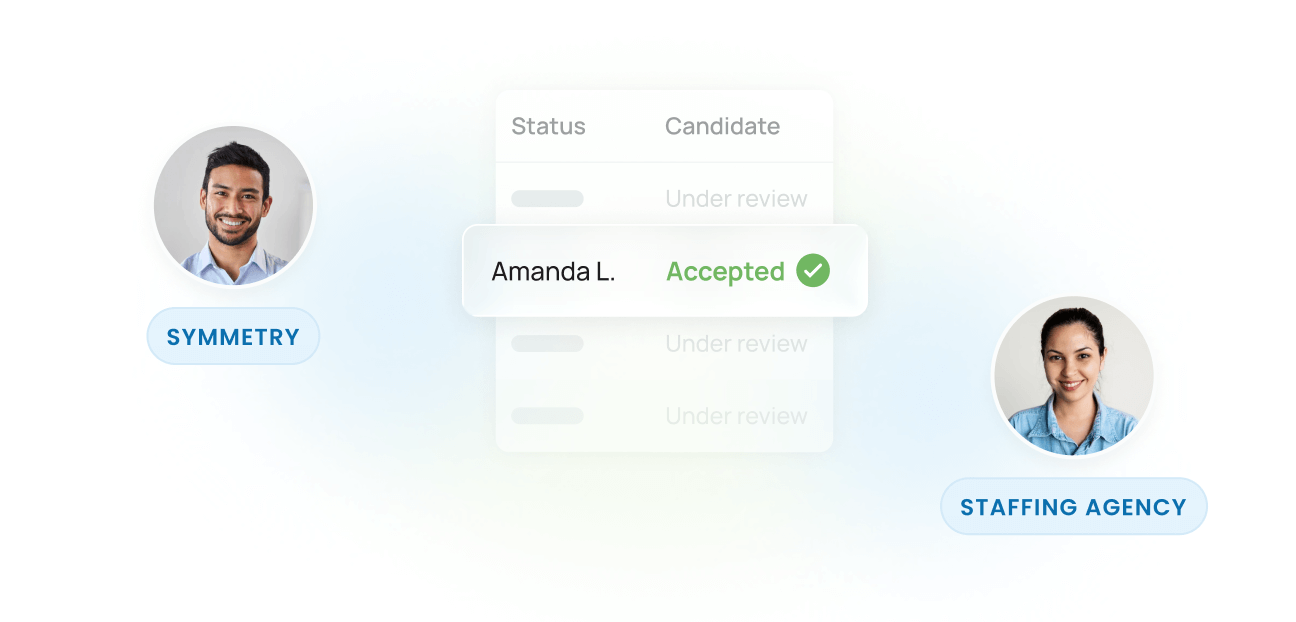Click the bottommost Under review text

click(736, 416)
